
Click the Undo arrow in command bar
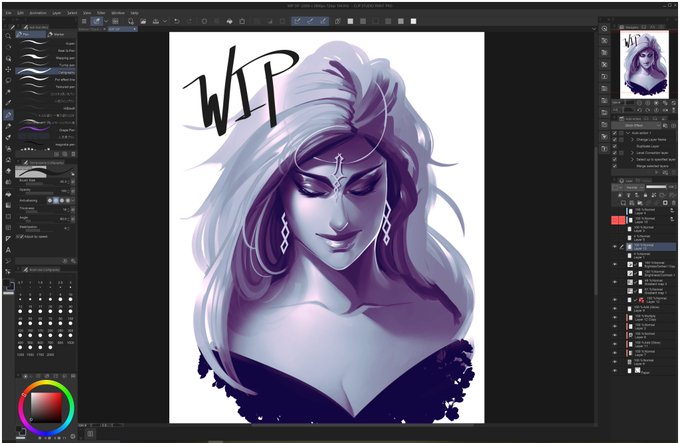[x=177, y=21]
